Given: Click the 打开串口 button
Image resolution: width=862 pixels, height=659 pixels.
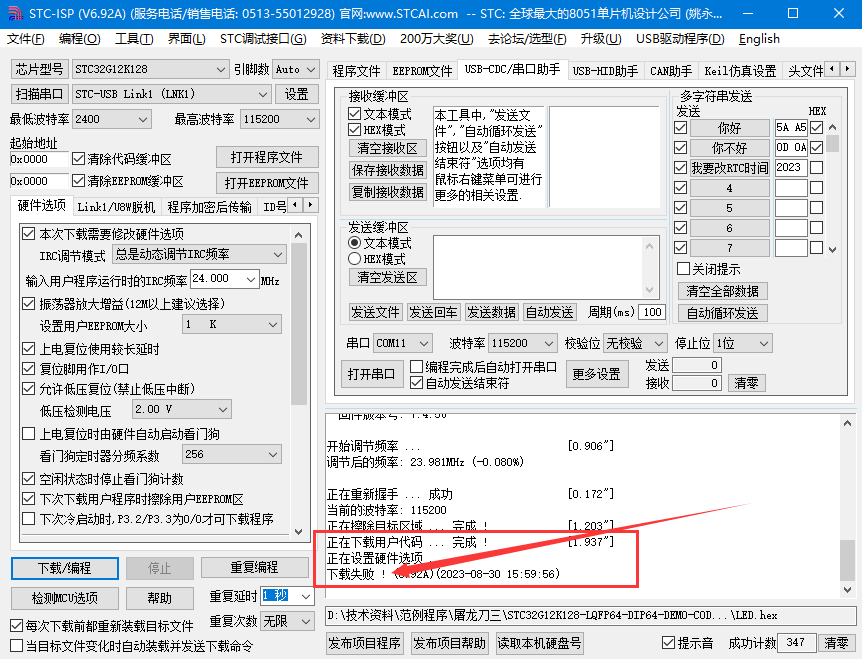Looking at the screenshot, I should point(371,375).
